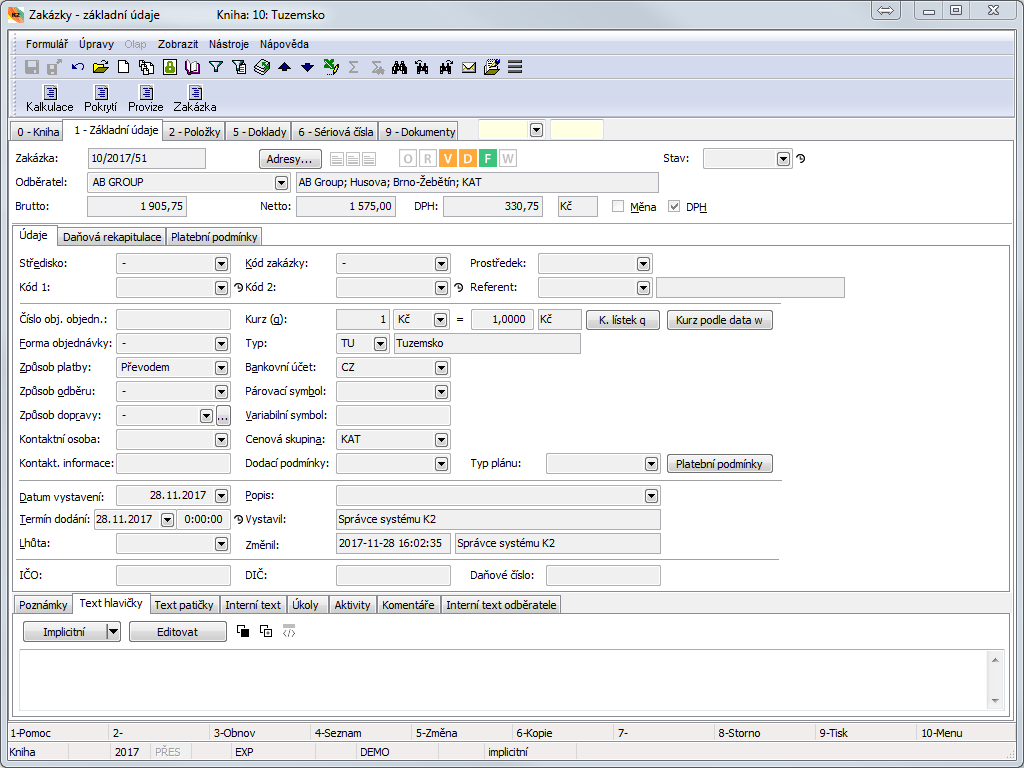Toggle the DPH checkbox

click(674, 206)
